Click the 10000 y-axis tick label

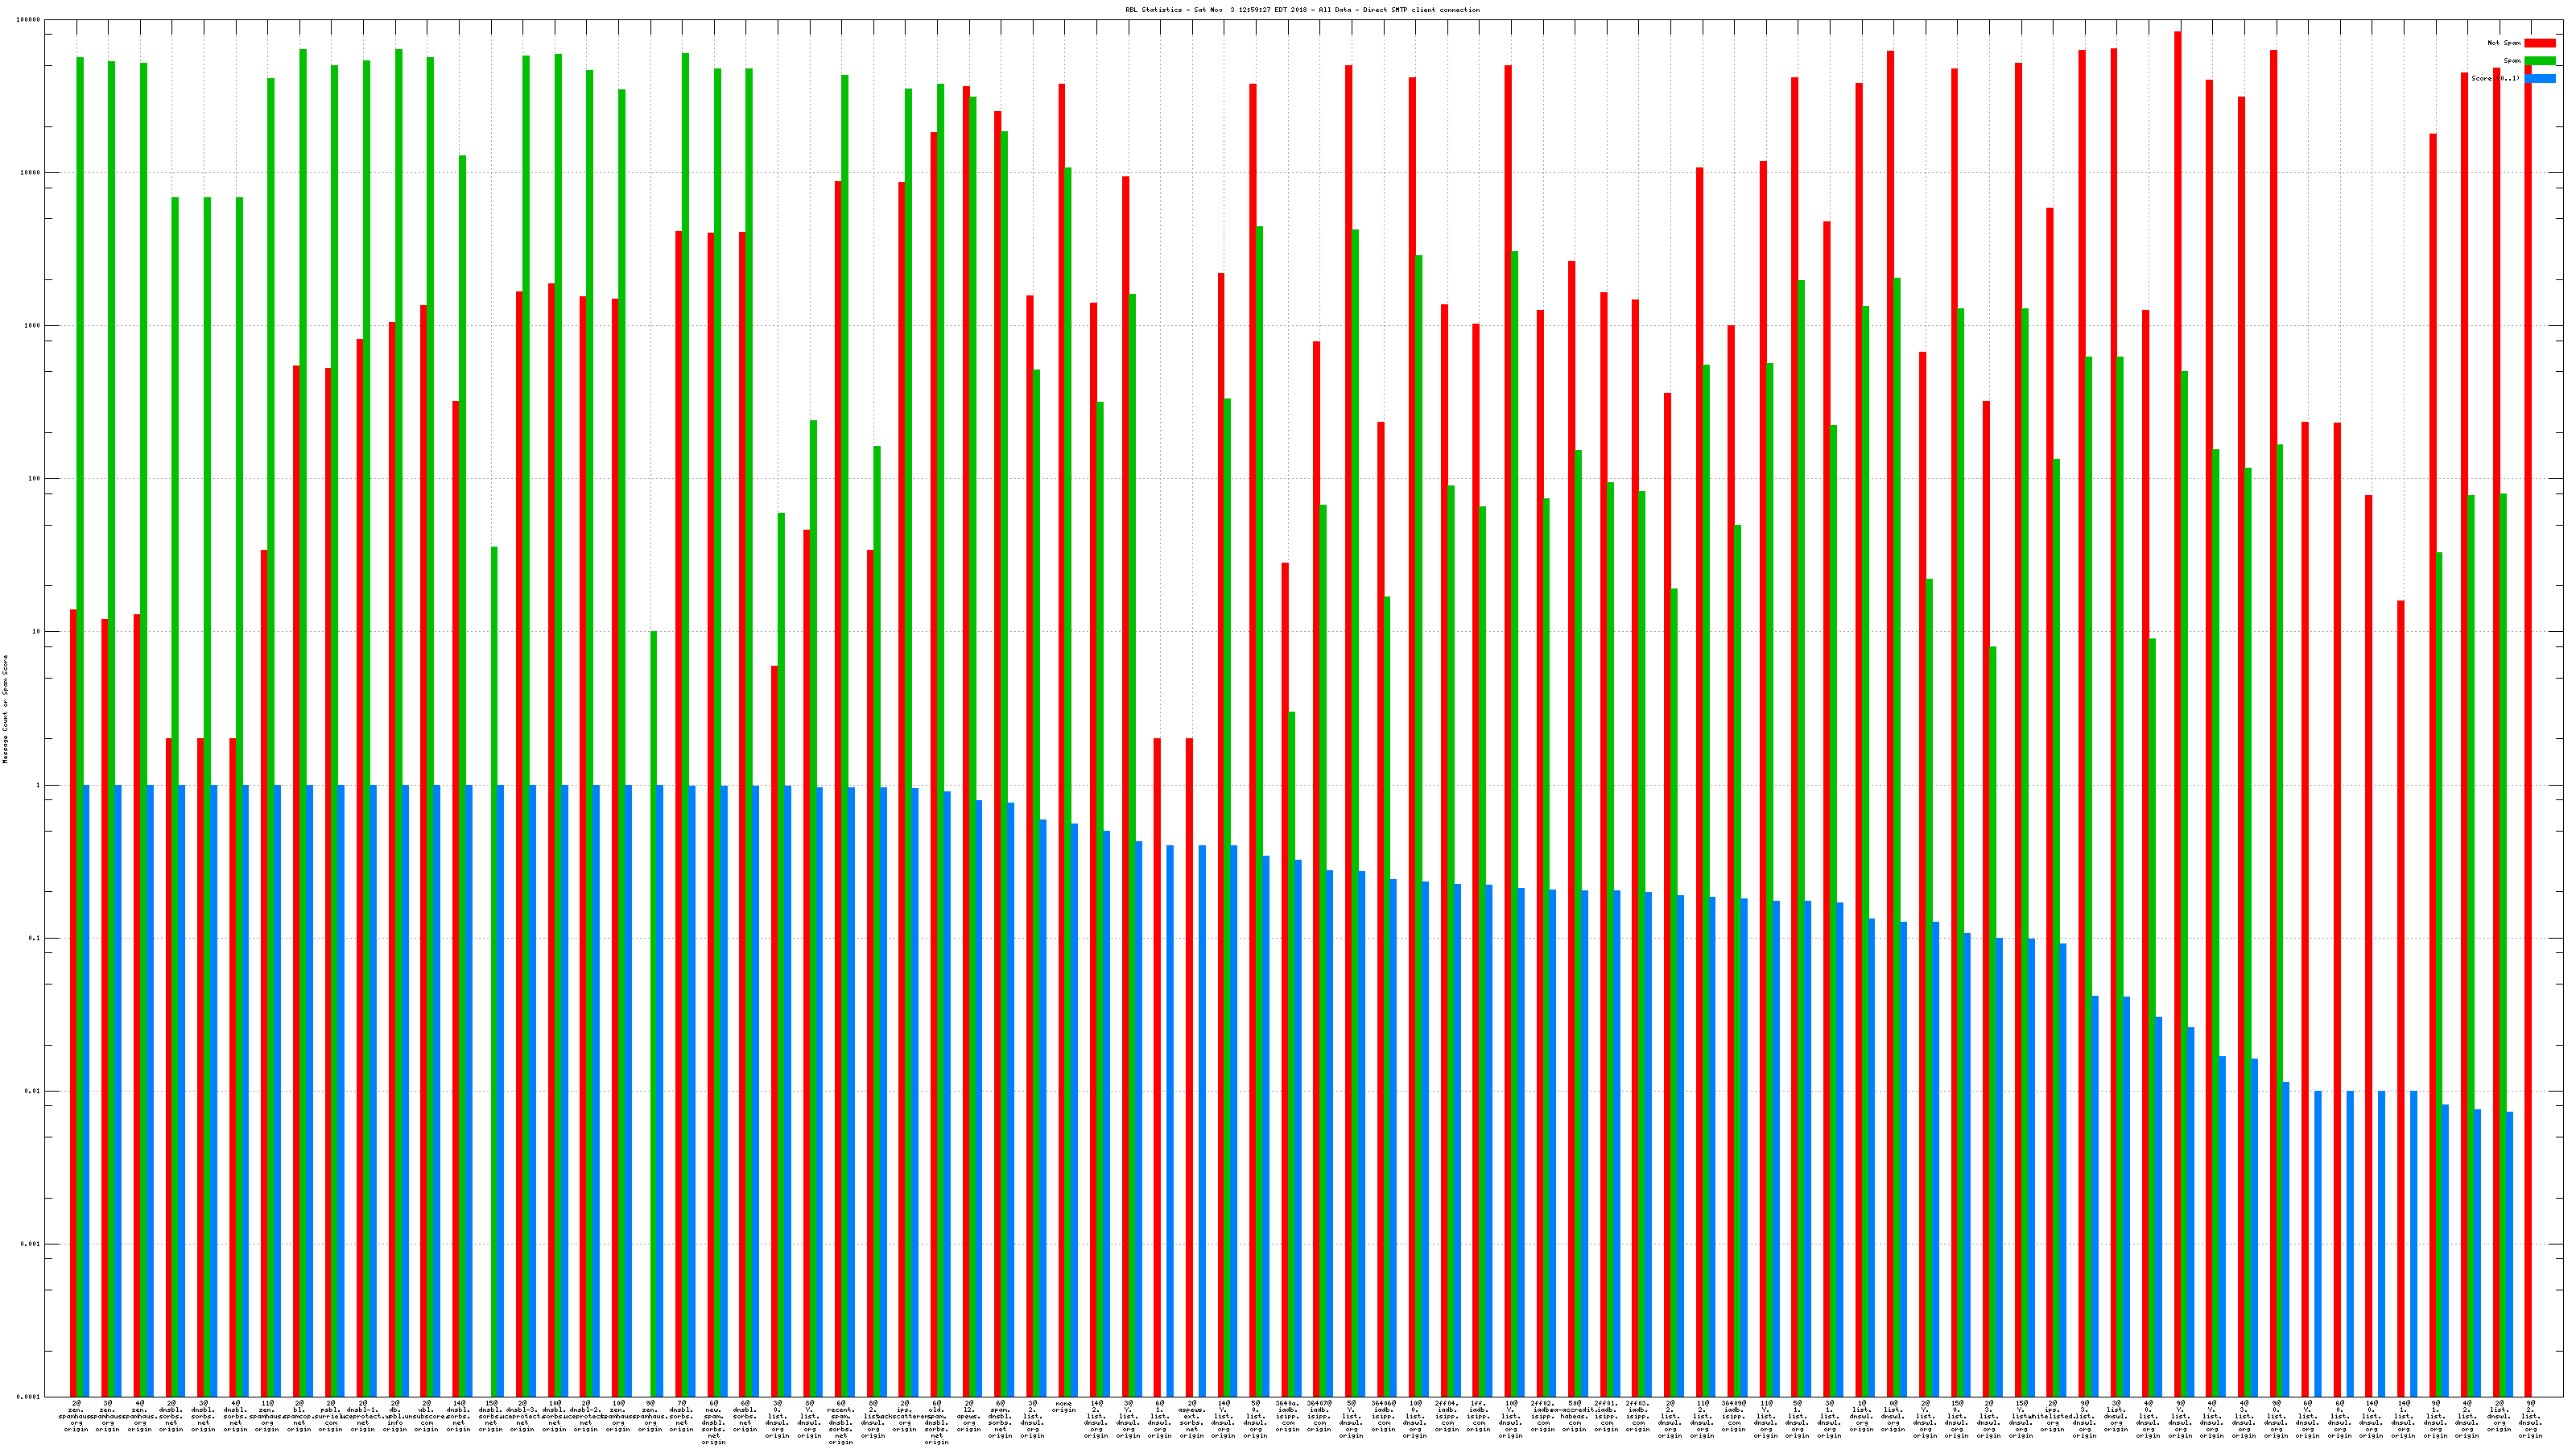coord(31,173)
